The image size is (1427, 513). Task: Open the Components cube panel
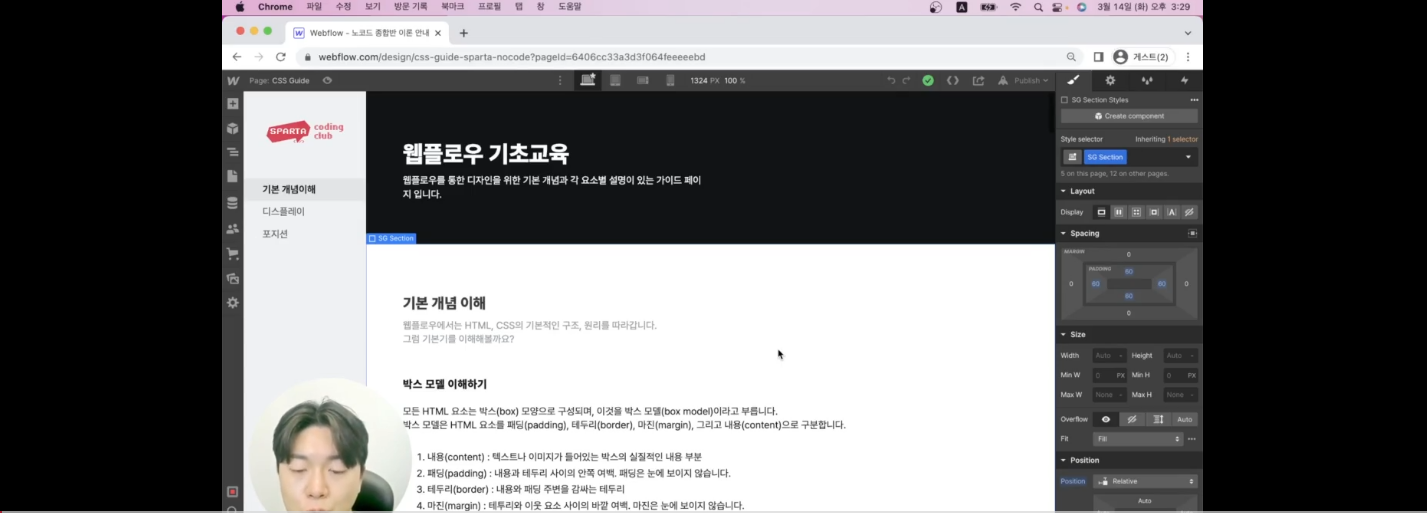coord(233,128)
